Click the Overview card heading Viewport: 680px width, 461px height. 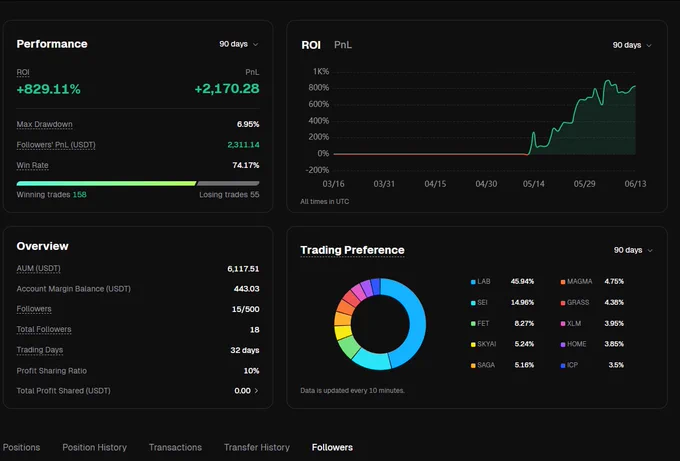pyautogui.click(x=42, y=246)
